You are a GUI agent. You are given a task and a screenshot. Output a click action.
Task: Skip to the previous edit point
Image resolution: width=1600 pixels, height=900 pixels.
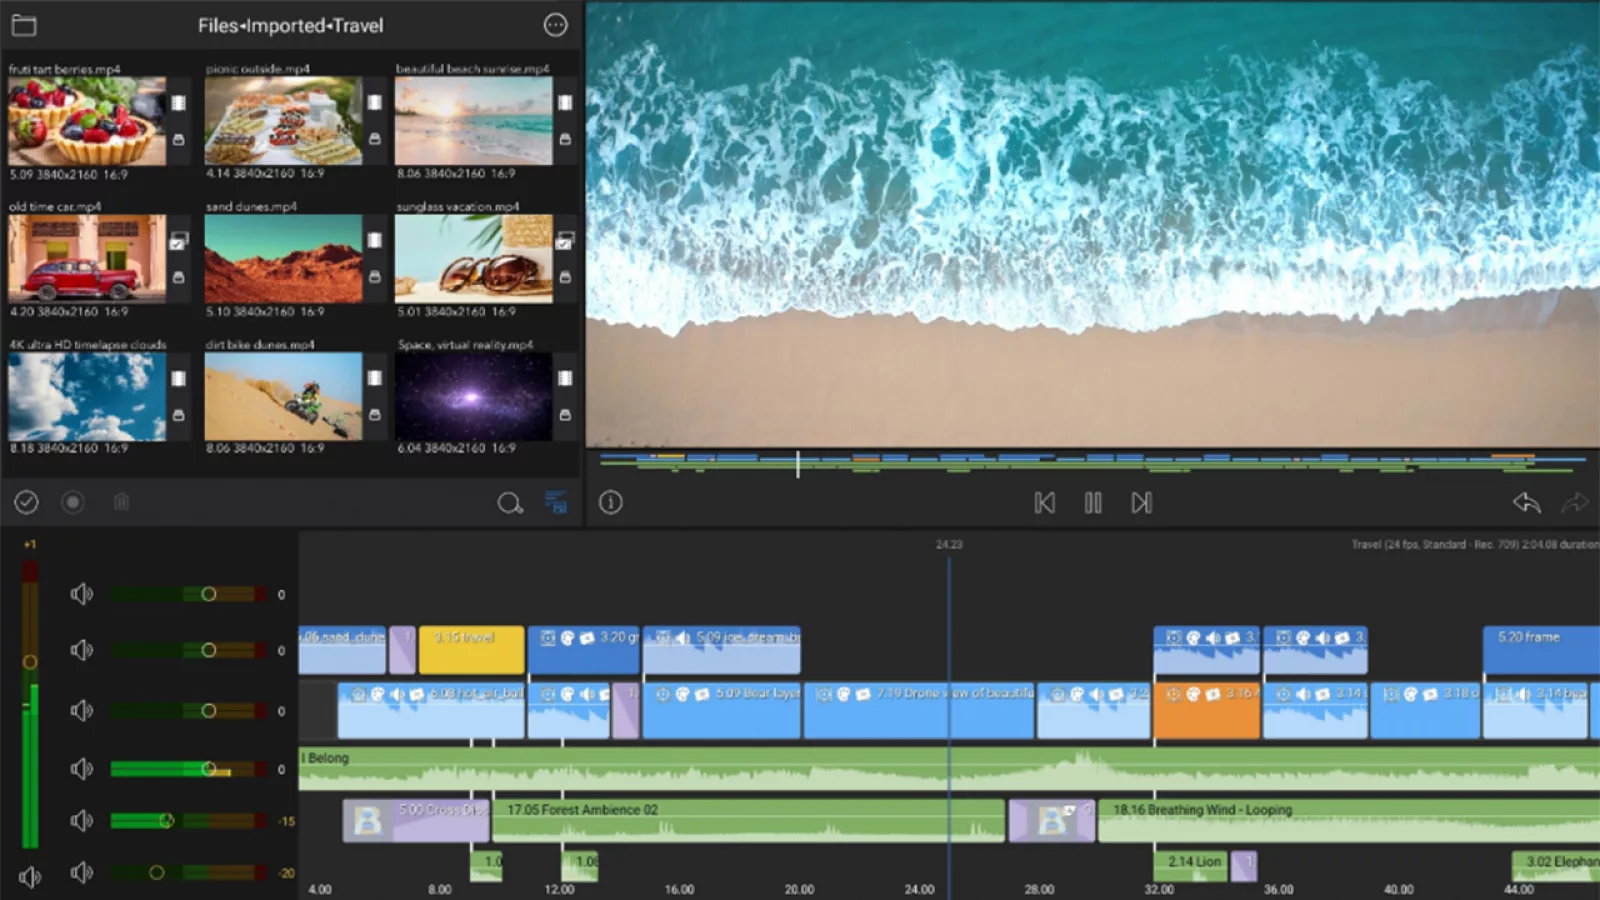point(1044,503)
